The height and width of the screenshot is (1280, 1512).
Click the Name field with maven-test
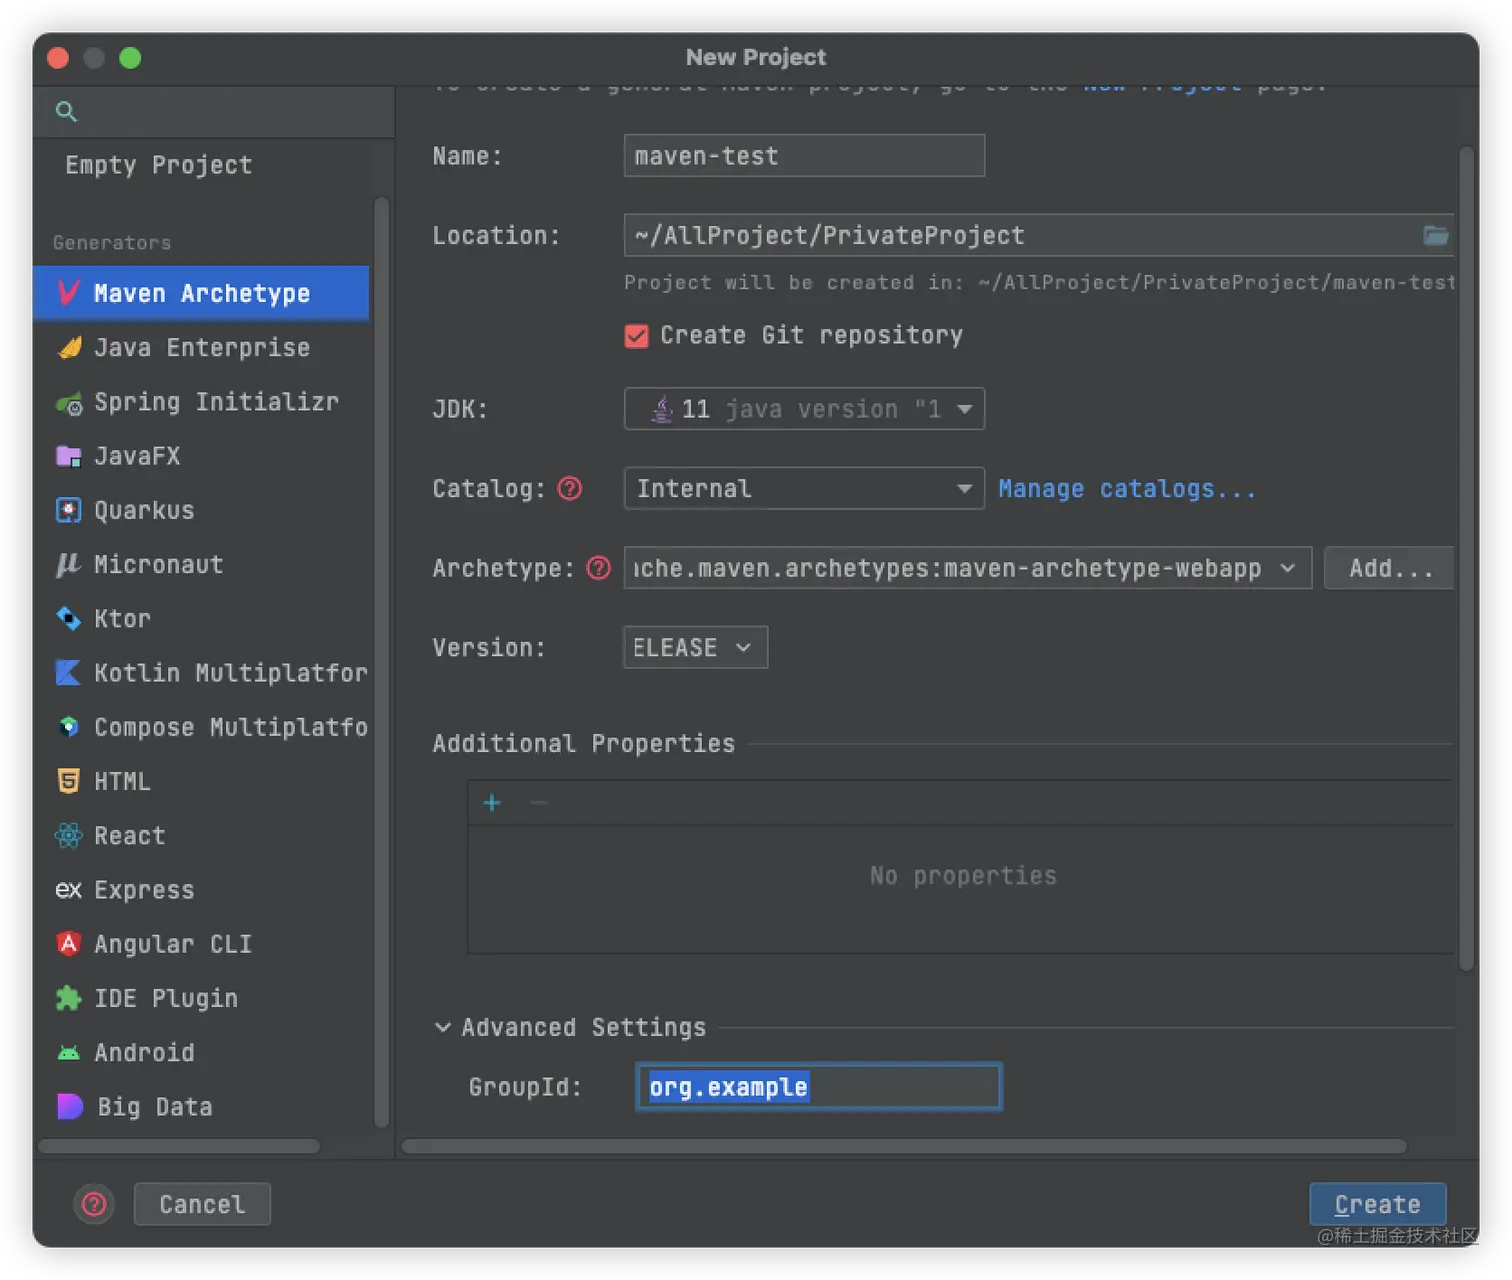pos(804,156)
